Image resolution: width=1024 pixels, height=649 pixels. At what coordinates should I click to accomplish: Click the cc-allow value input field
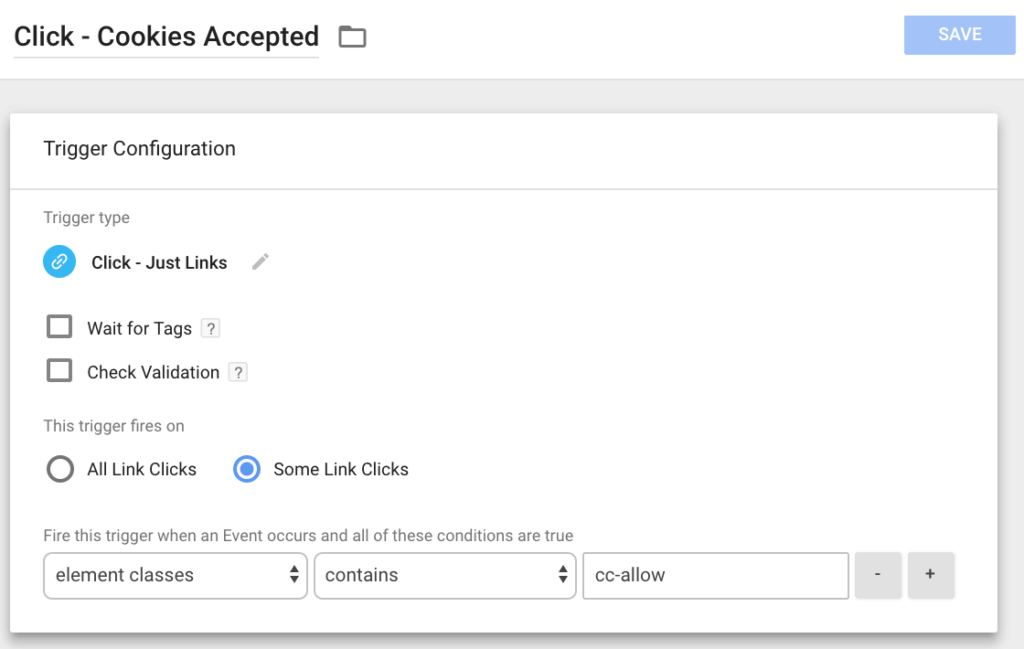coord(716,575)
